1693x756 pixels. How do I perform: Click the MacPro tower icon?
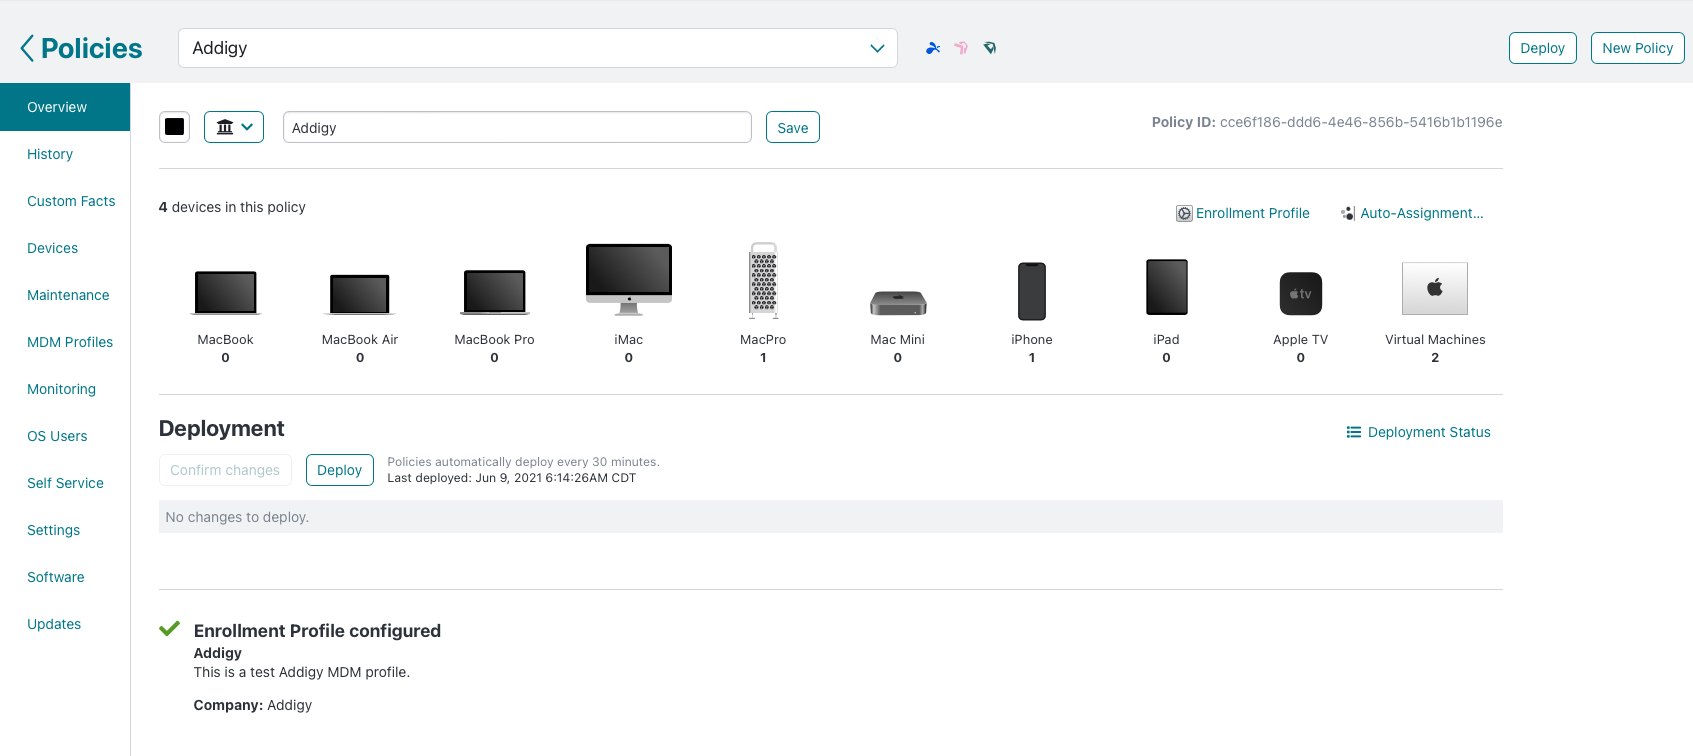(763, 281)
